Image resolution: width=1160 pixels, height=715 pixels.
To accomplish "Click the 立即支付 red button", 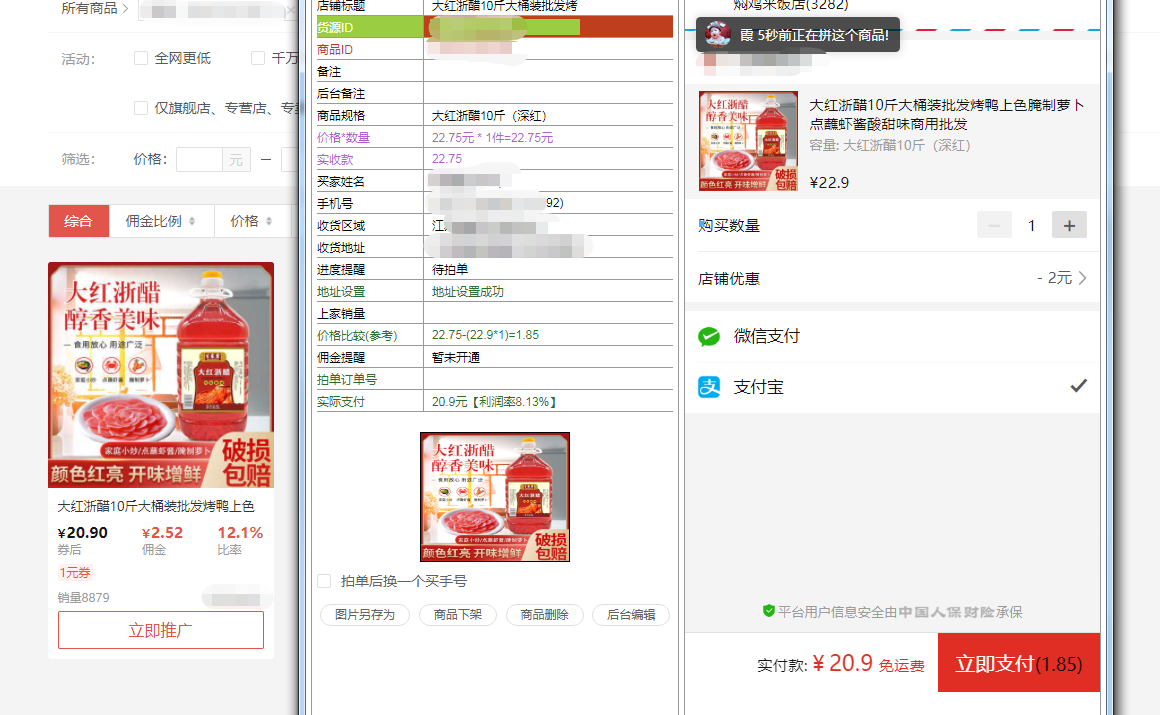I will [1019, 663].
